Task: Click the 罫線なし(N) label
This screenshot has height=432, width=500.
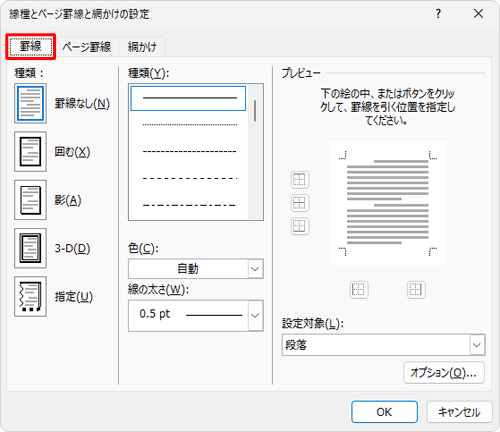Action: tap(82, 104)
